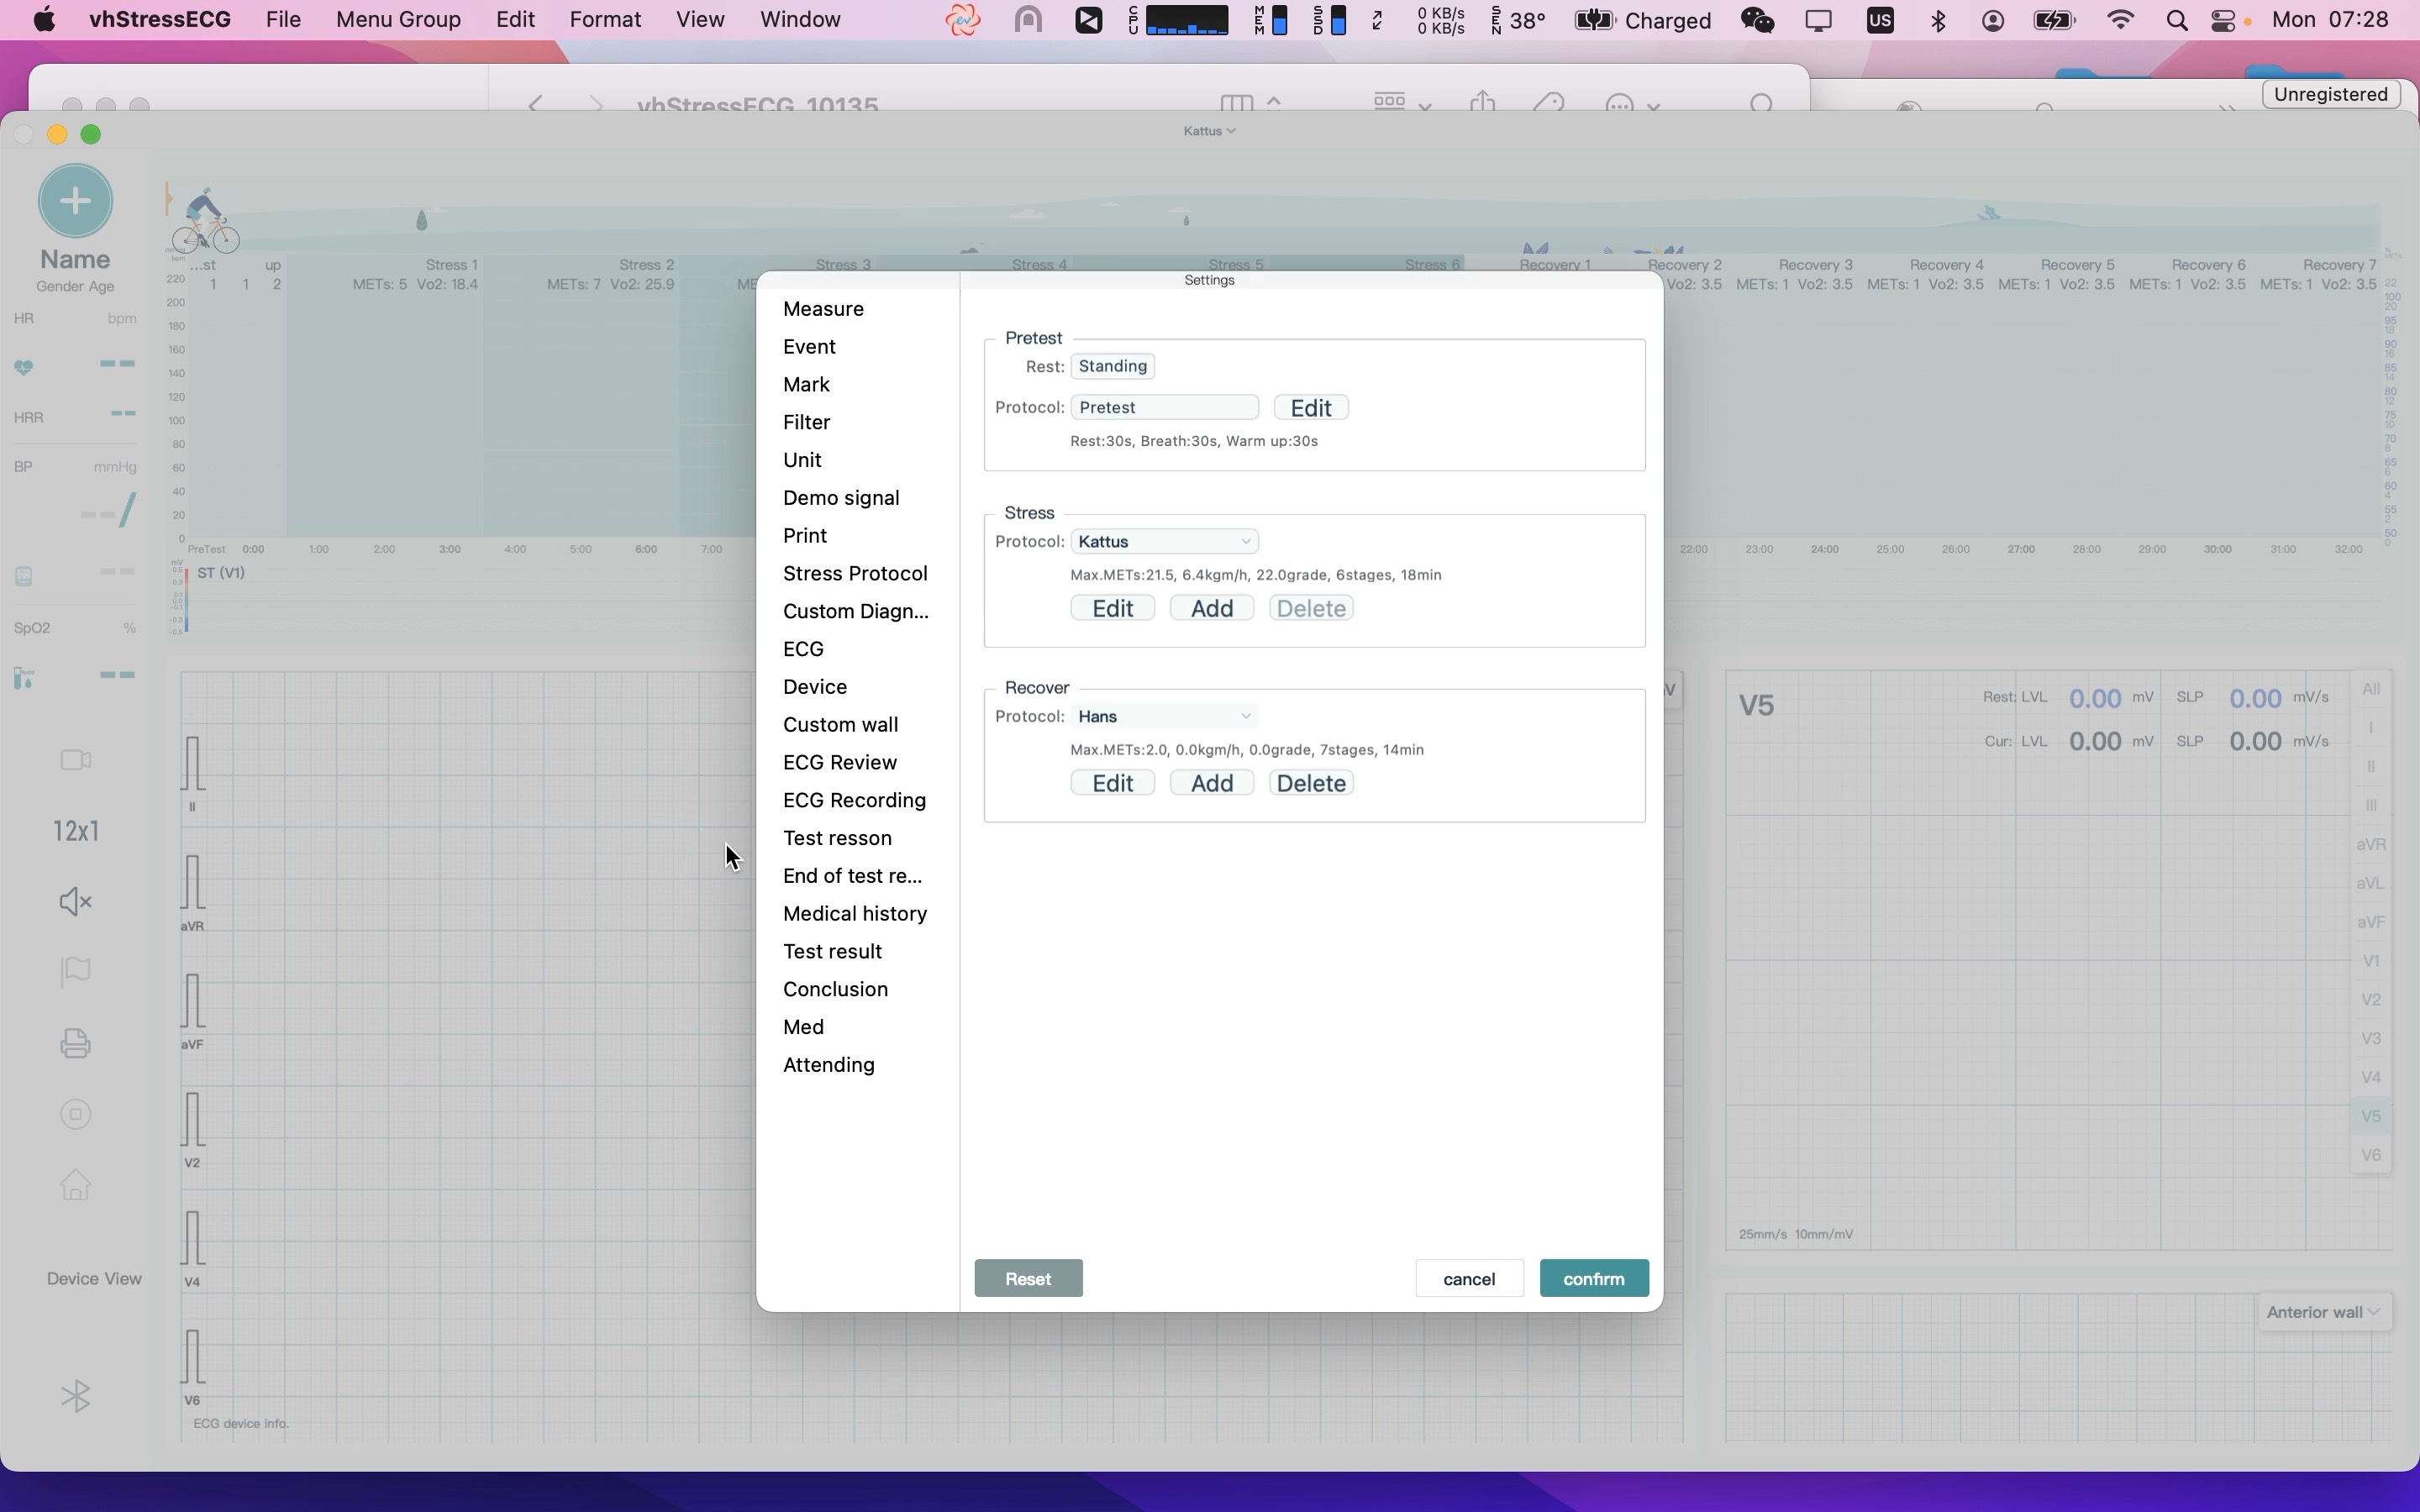
Task: Open the File menu
Action: (x=283, y=20)
